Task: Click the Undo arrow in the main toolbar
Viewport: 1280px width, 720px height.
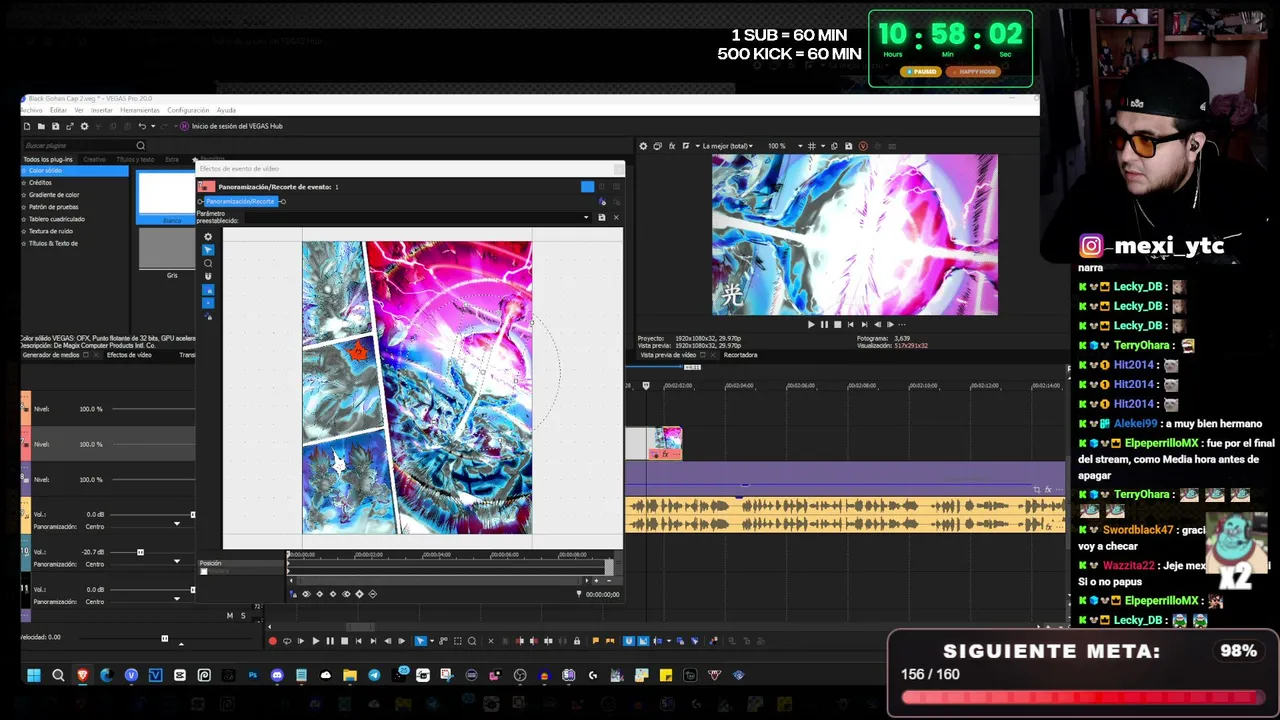Action: (x=142, y=126)
